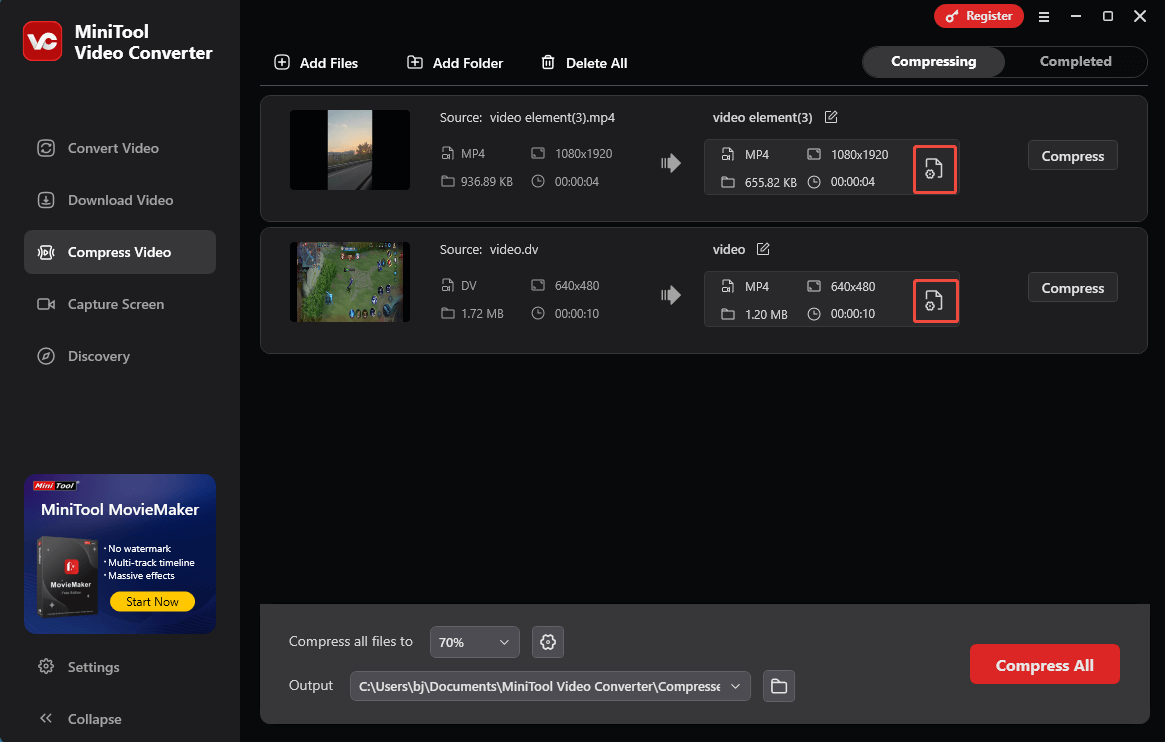
Task: Edit output name of video element(3)
Action: pos(831,117)
